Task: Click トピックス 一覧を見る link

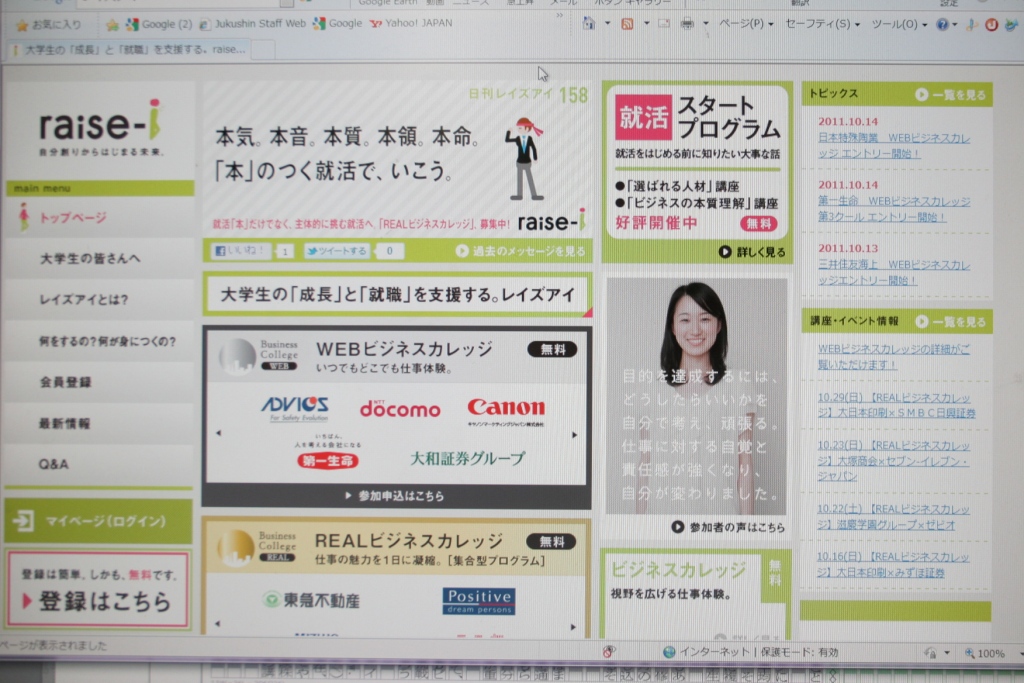Action: pos(950,95)
